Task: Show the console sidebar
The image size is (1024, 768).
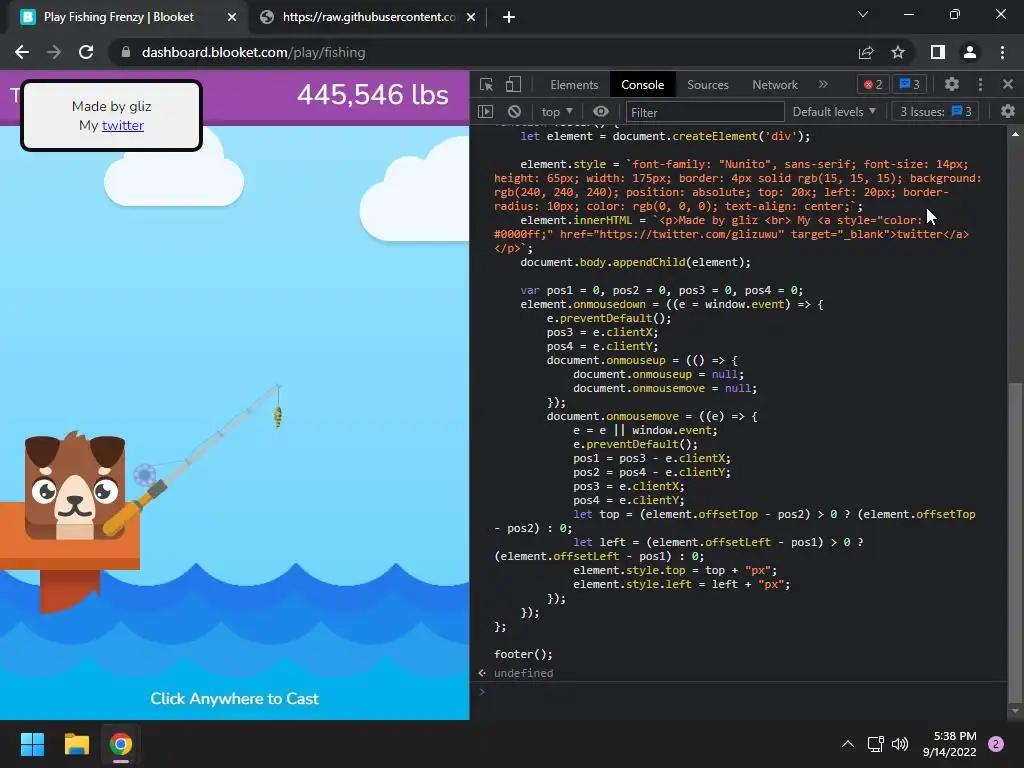Action: [x=485, y=112]
